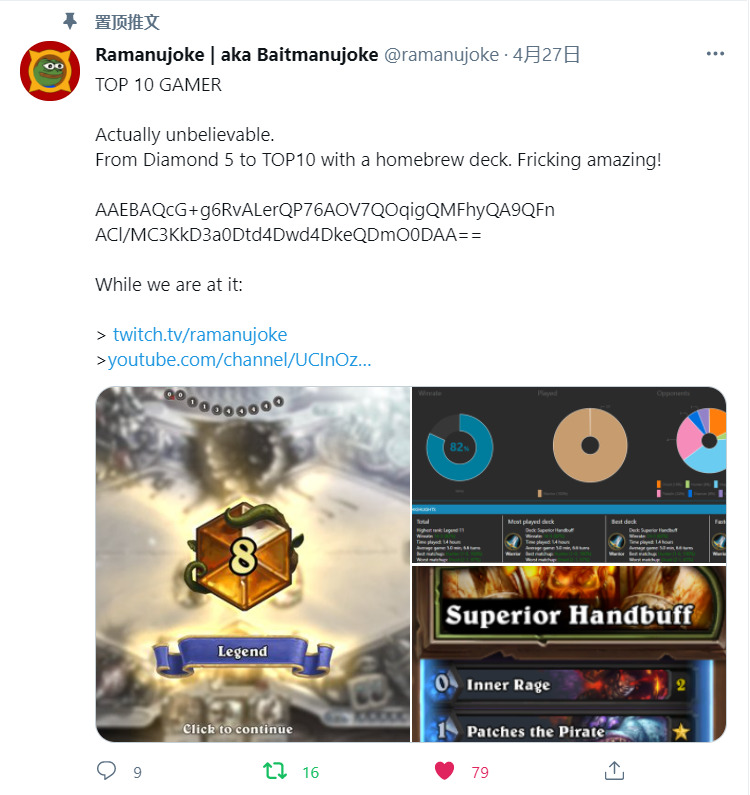View the Legend rank 8 image
The width and height of the screenshot is (750, 795).
(253, 564)
